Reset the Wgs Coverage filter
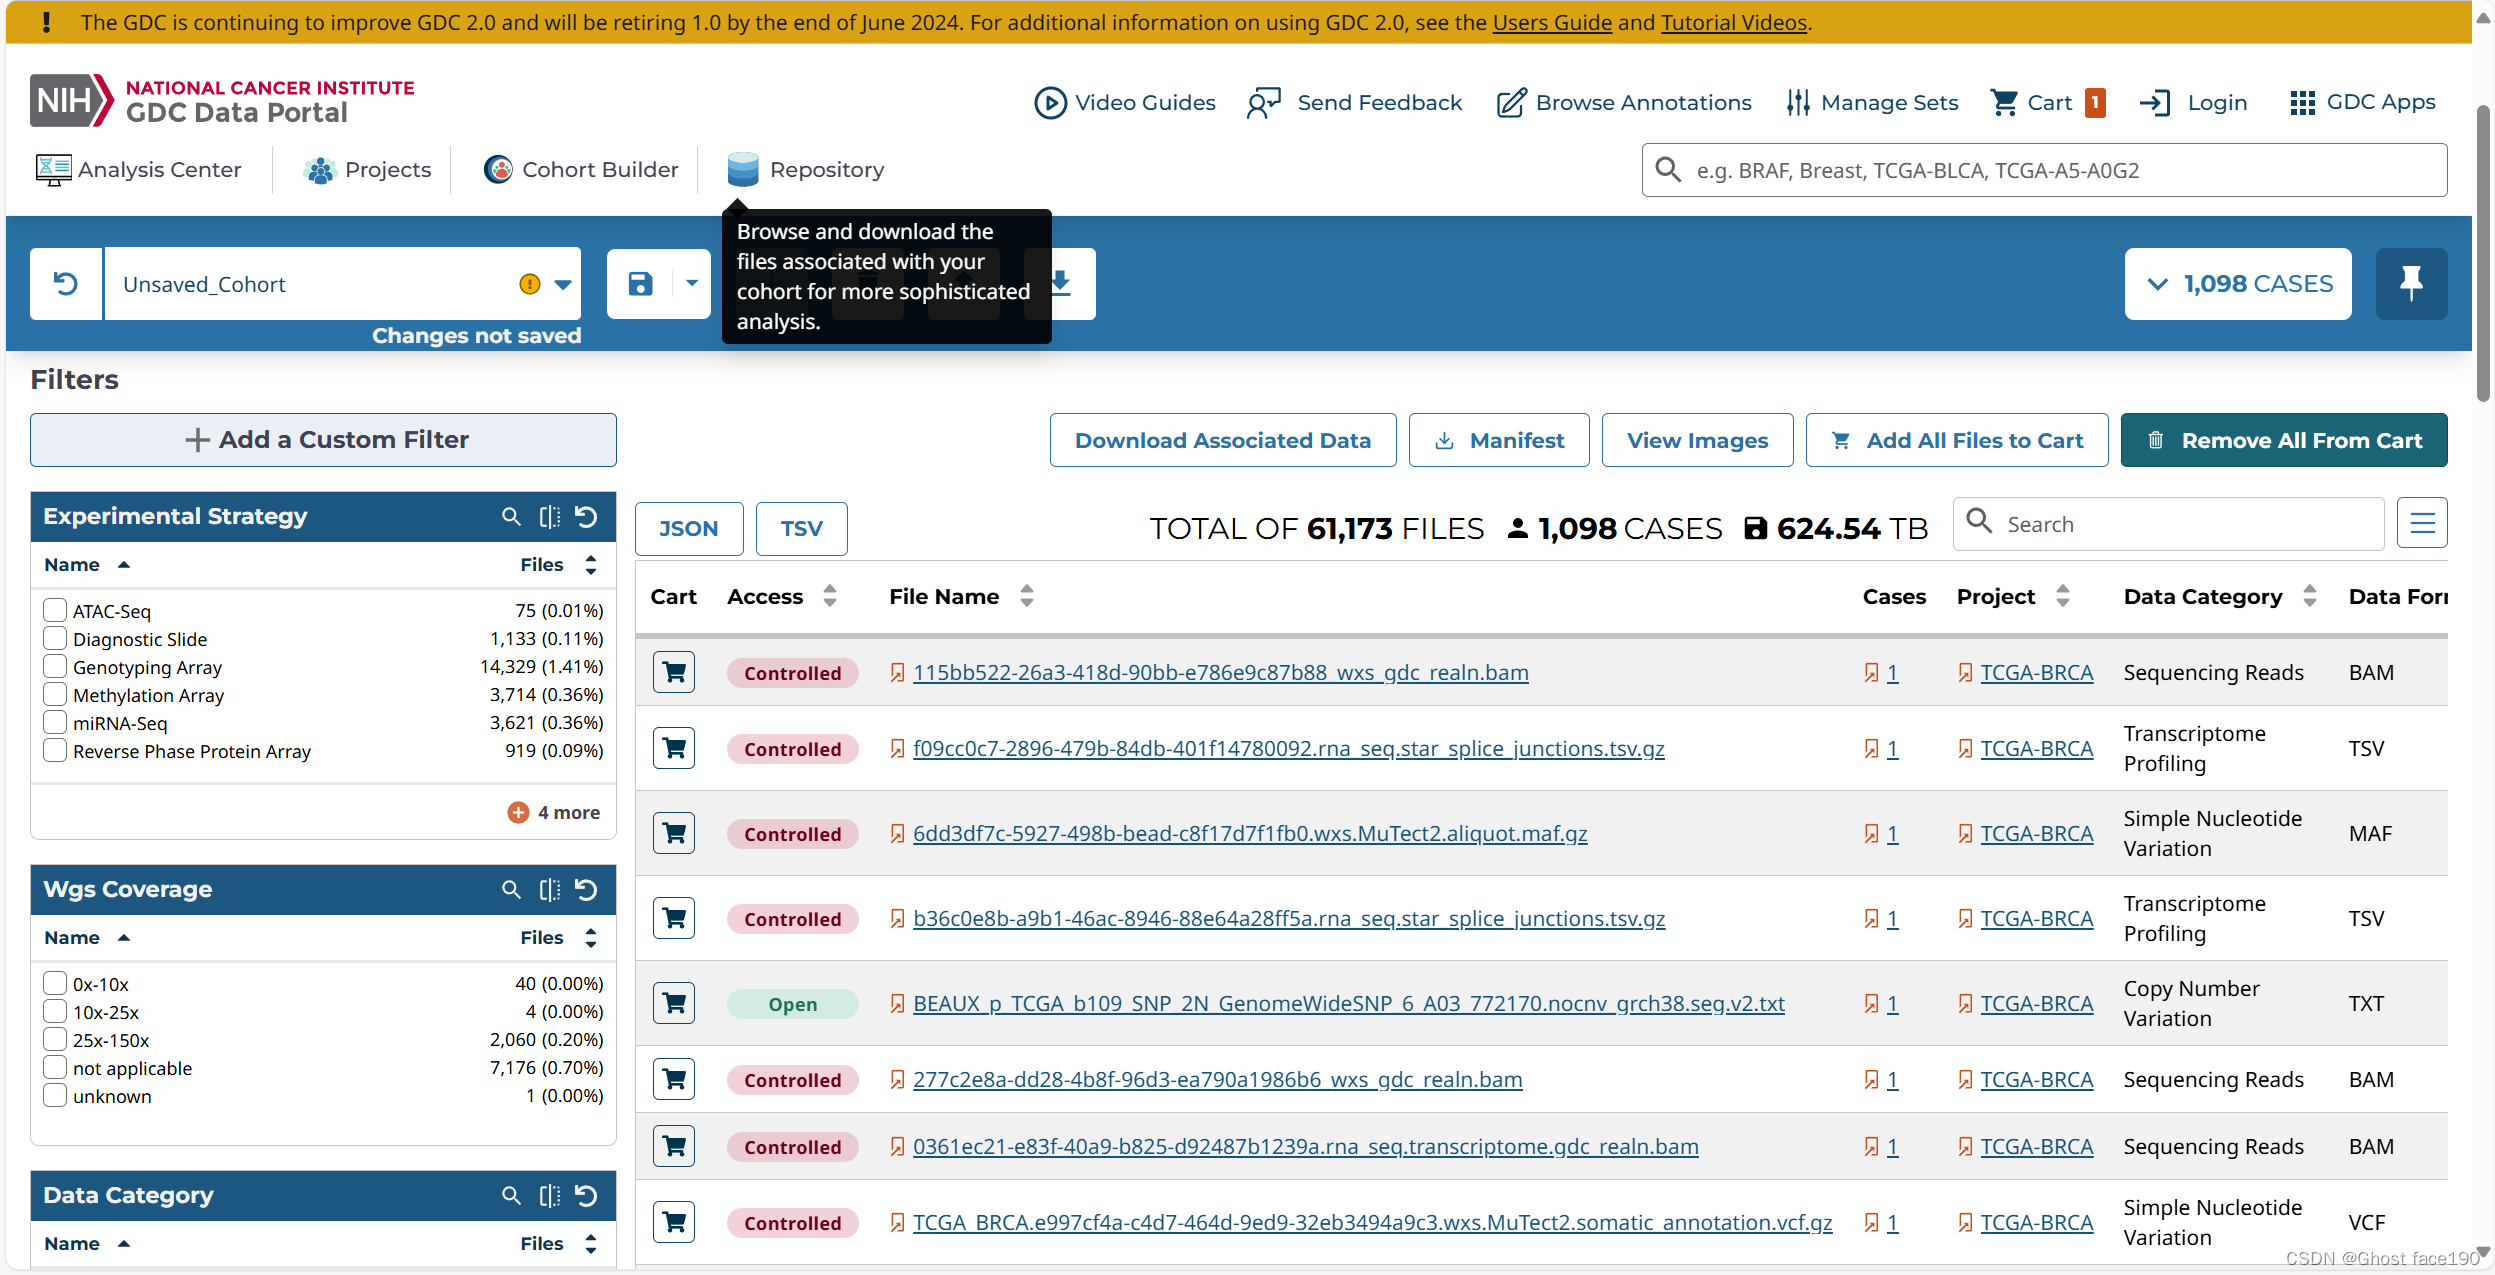The height and width of the screenshot is (1275, 2495). point(587,889)
